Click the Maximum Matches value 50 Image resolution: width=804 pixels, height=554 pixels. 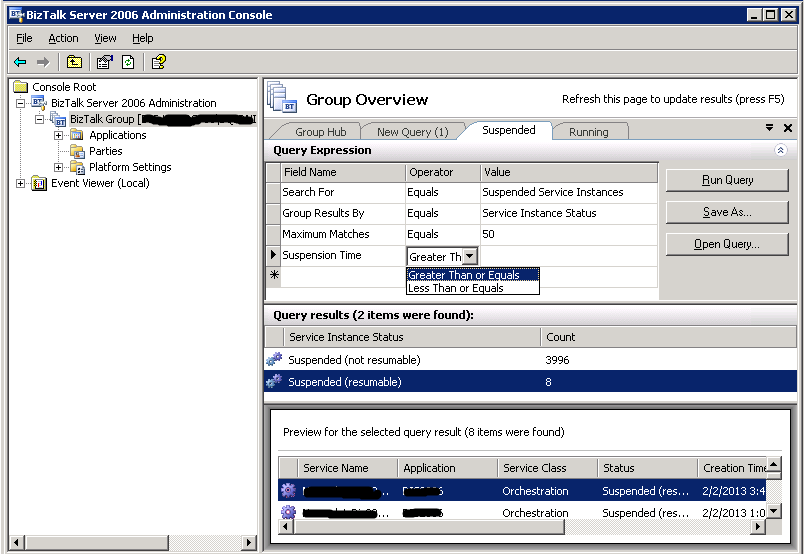coord(568,234)
